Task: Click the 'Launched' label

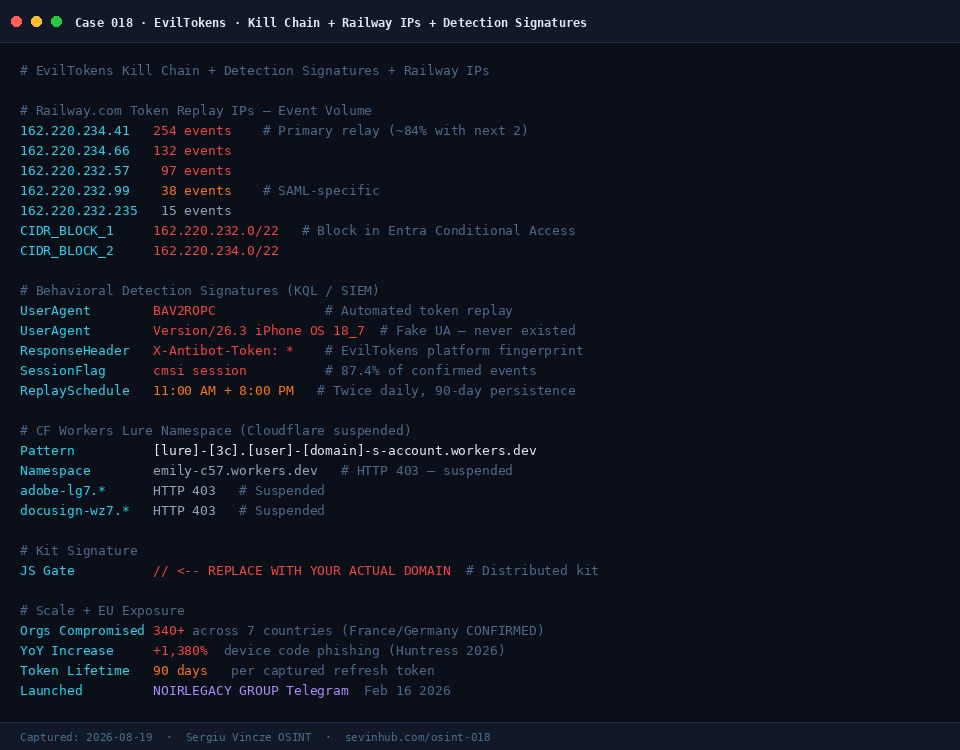Action: point(51,691)
